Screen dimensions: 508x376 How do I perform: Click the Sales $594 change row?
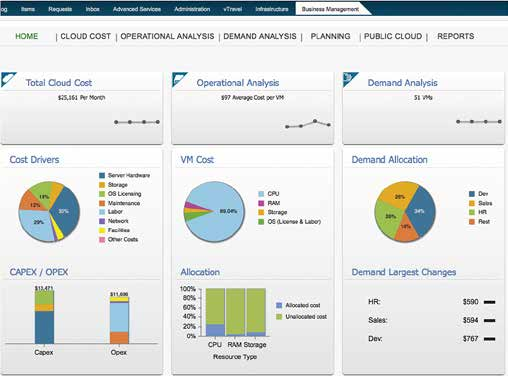[431, 320]
